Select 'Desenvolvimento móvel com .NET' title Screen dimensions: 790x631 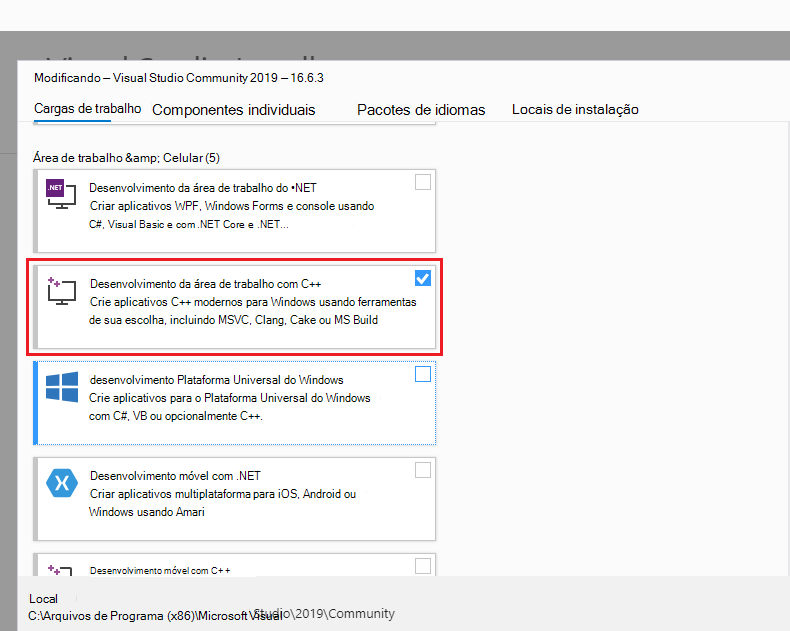[x=175, y=476]
